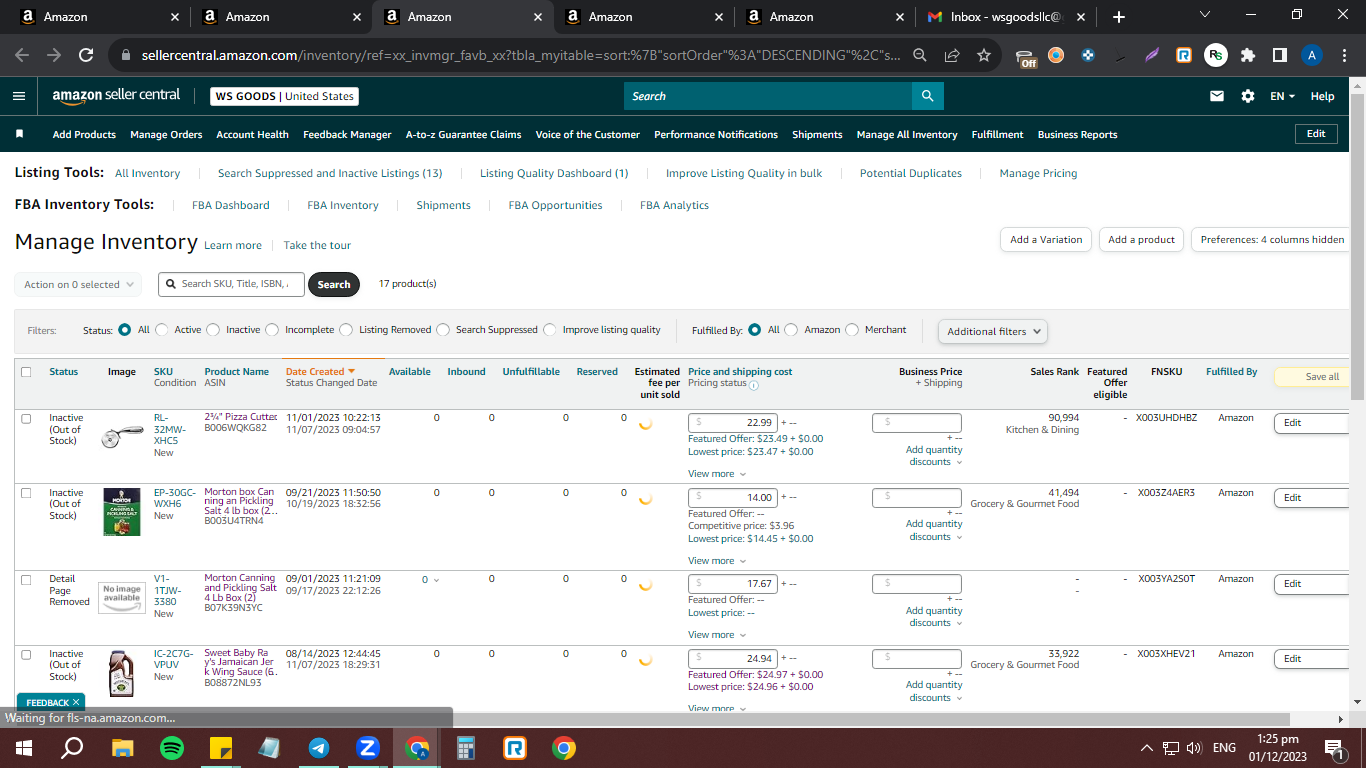Viewport: 1366px width, 768px height.
Task: Choose the Listing Removed status filter
Action: 347,329
